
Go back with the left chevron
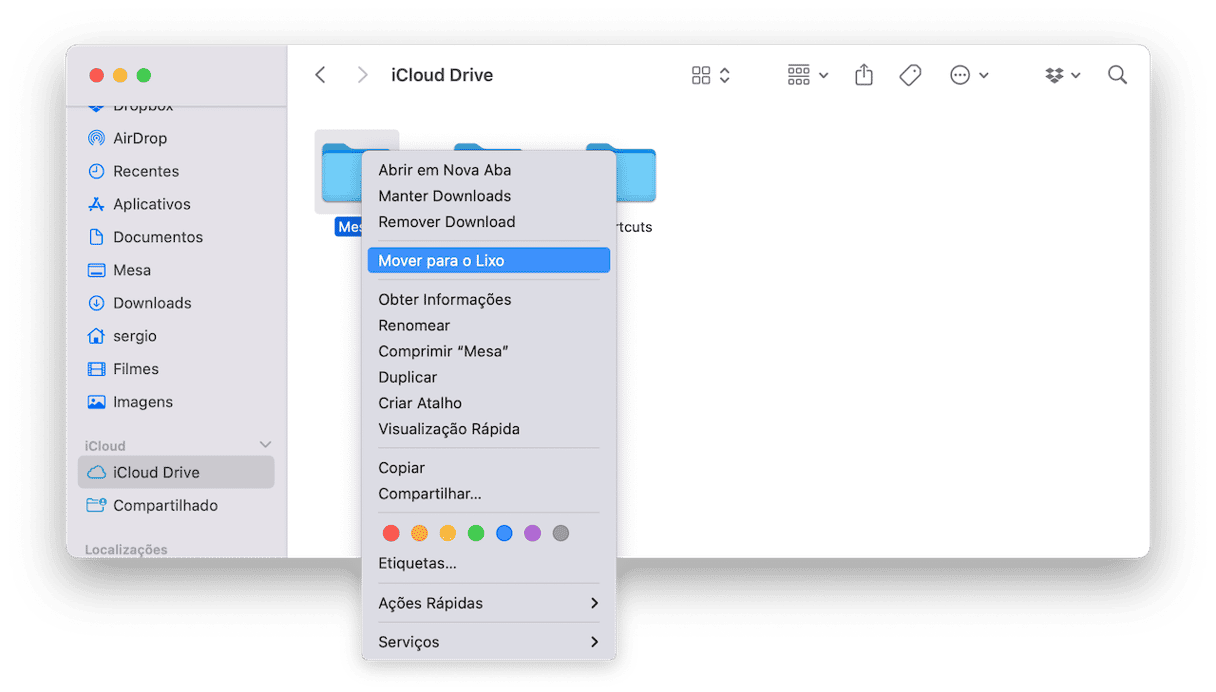tap(320, 75)
